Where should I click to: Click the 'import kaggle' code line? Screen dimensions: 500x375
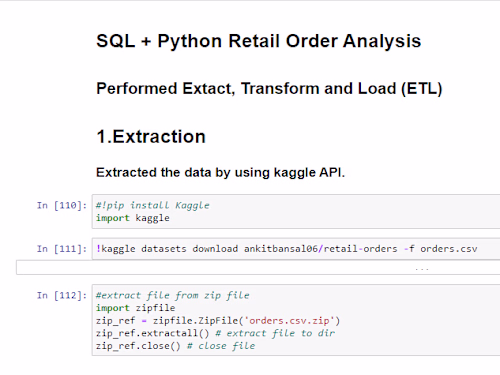[133, 218]
